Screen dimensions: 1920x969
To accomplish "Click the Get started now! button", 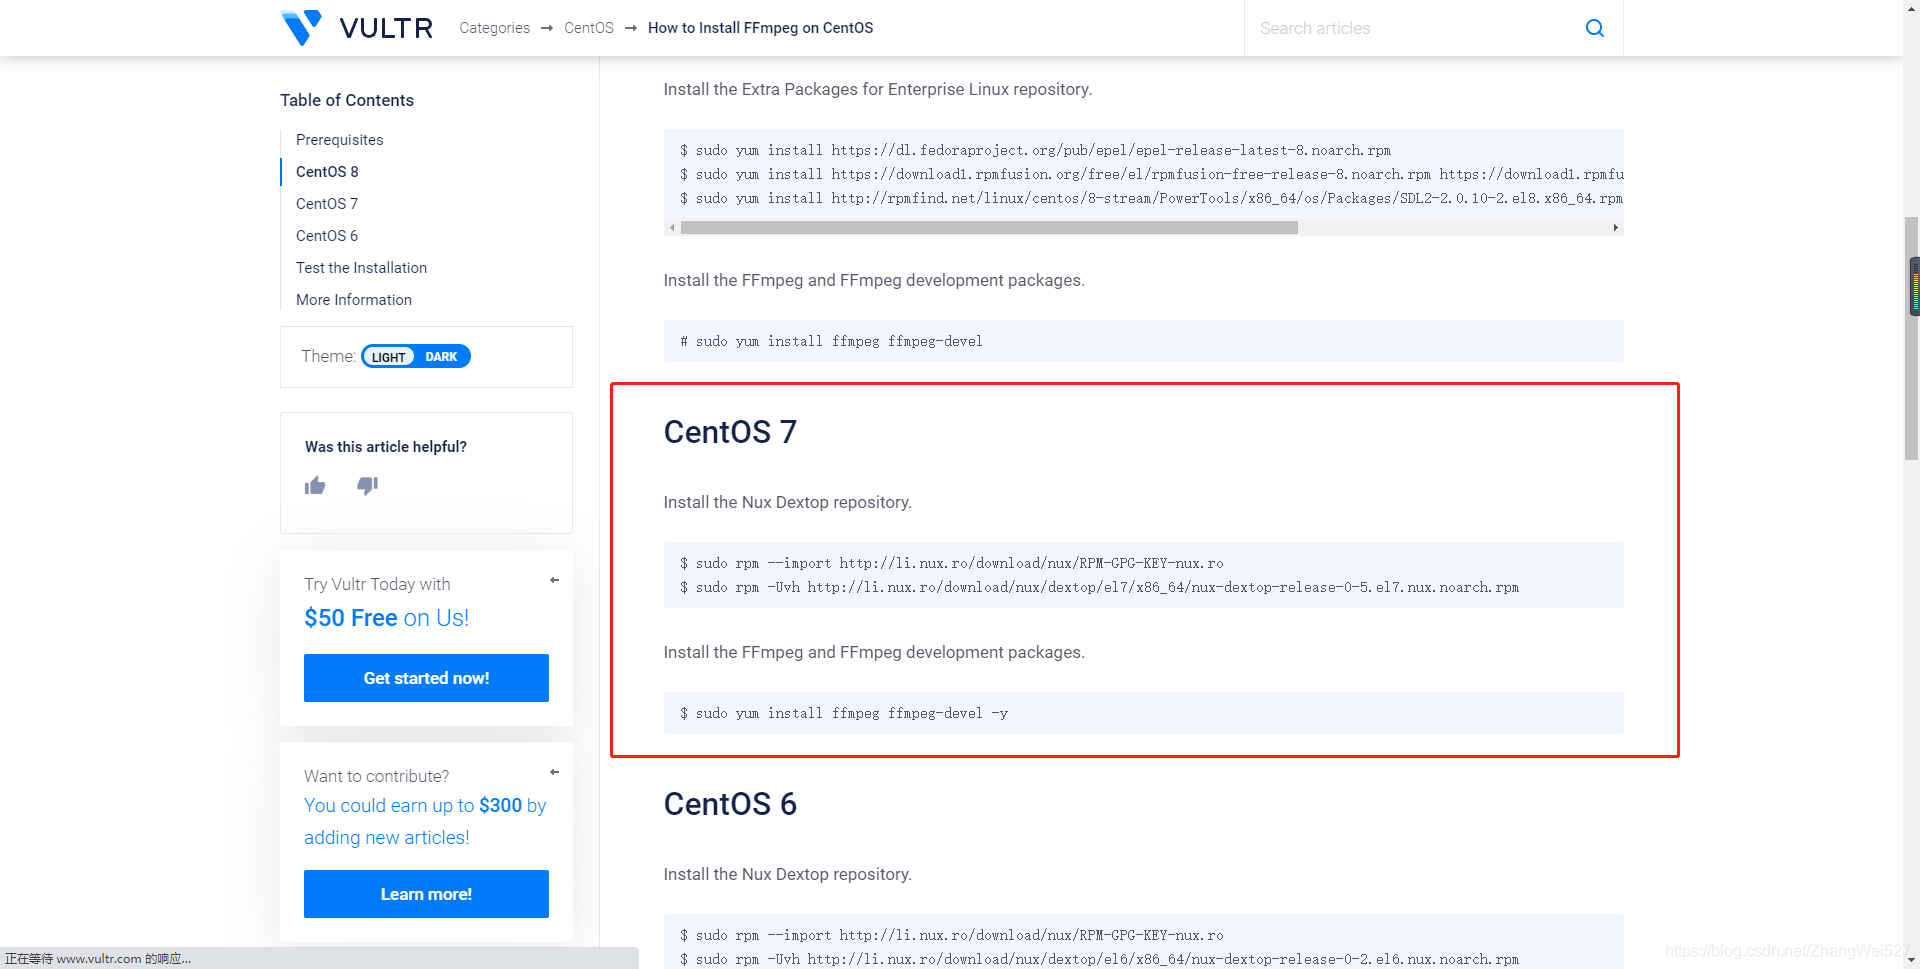I will [x=426, y=678].
